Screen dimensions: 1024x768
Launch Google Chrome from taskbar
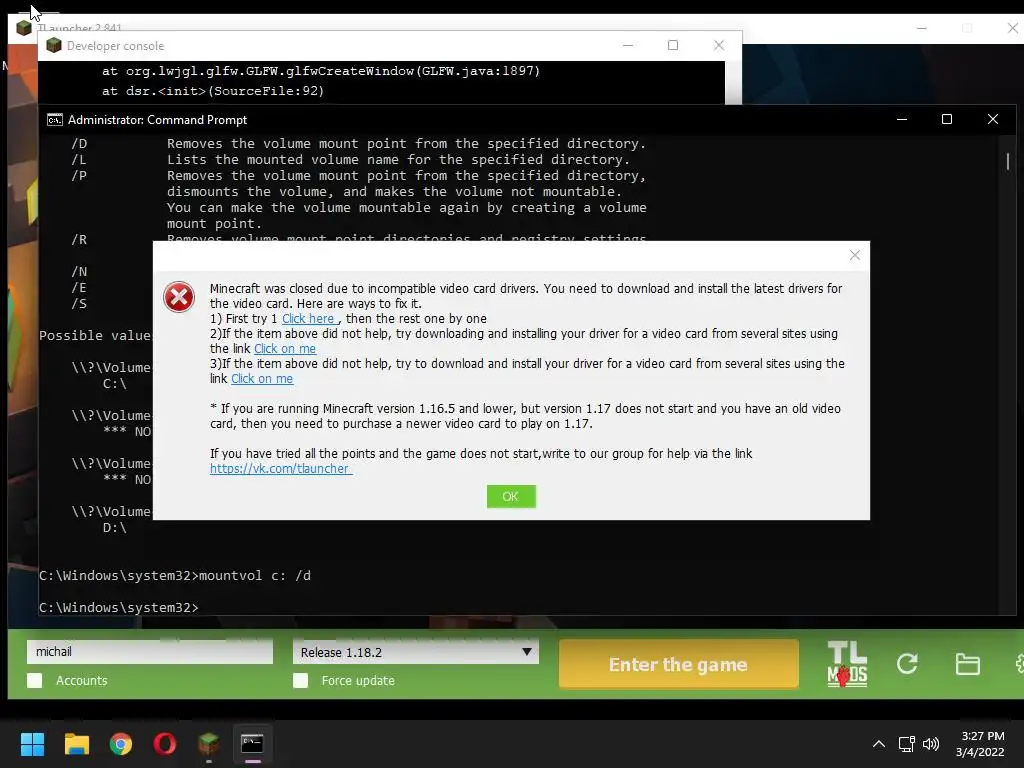coord(121,744)
